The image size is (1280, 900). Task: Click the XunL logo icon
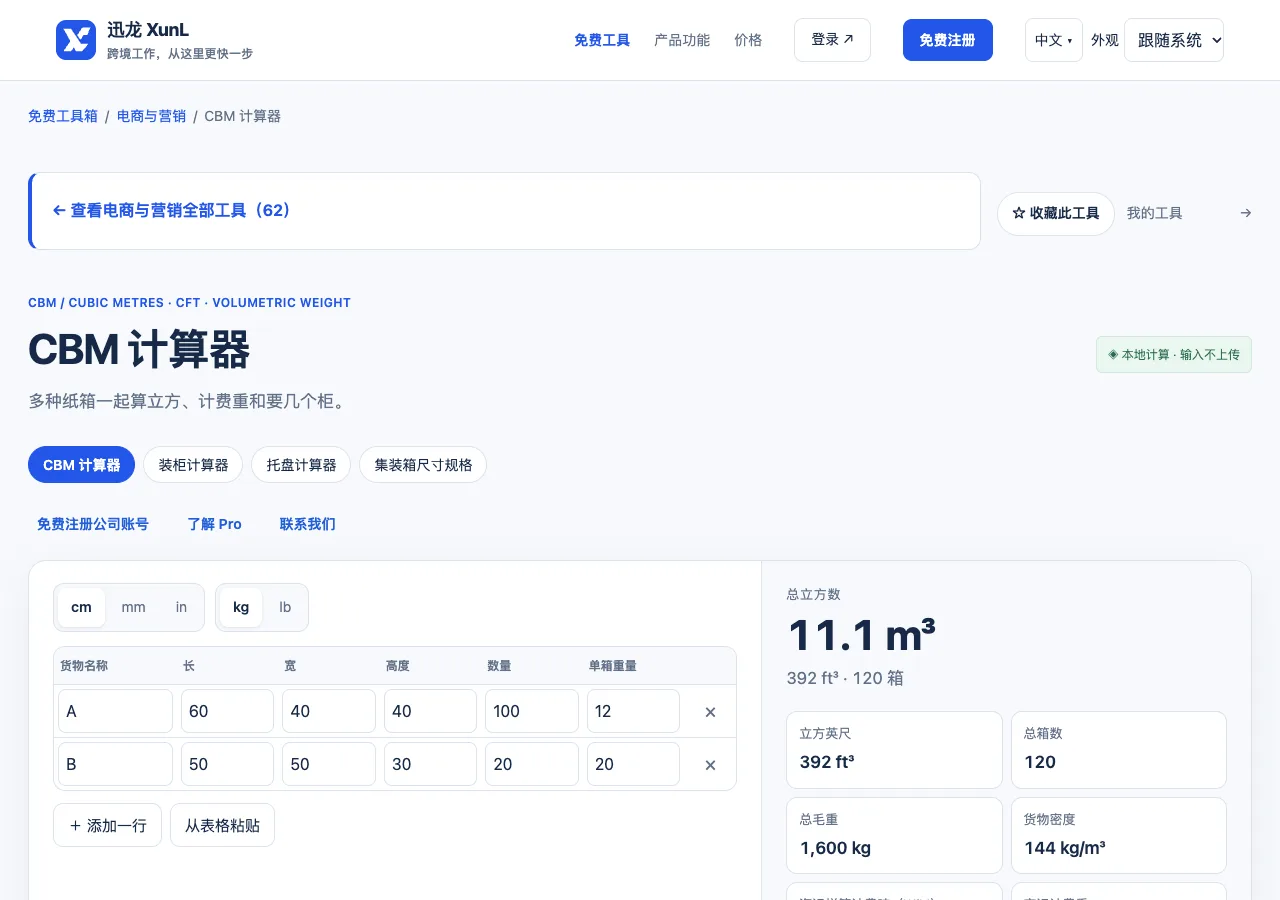click(76, 40)
